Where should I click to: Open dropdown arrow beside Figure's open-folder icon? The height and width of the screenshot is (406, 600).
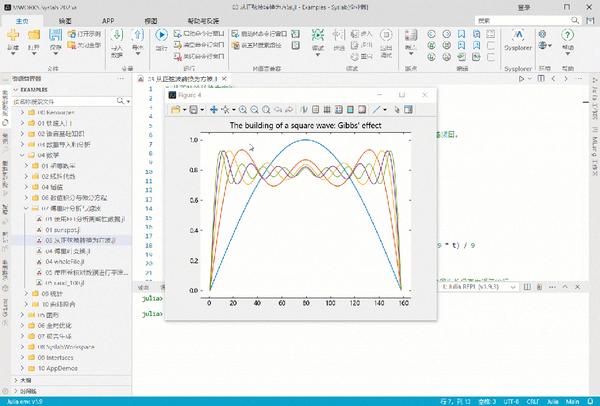(x=184, y=110)
